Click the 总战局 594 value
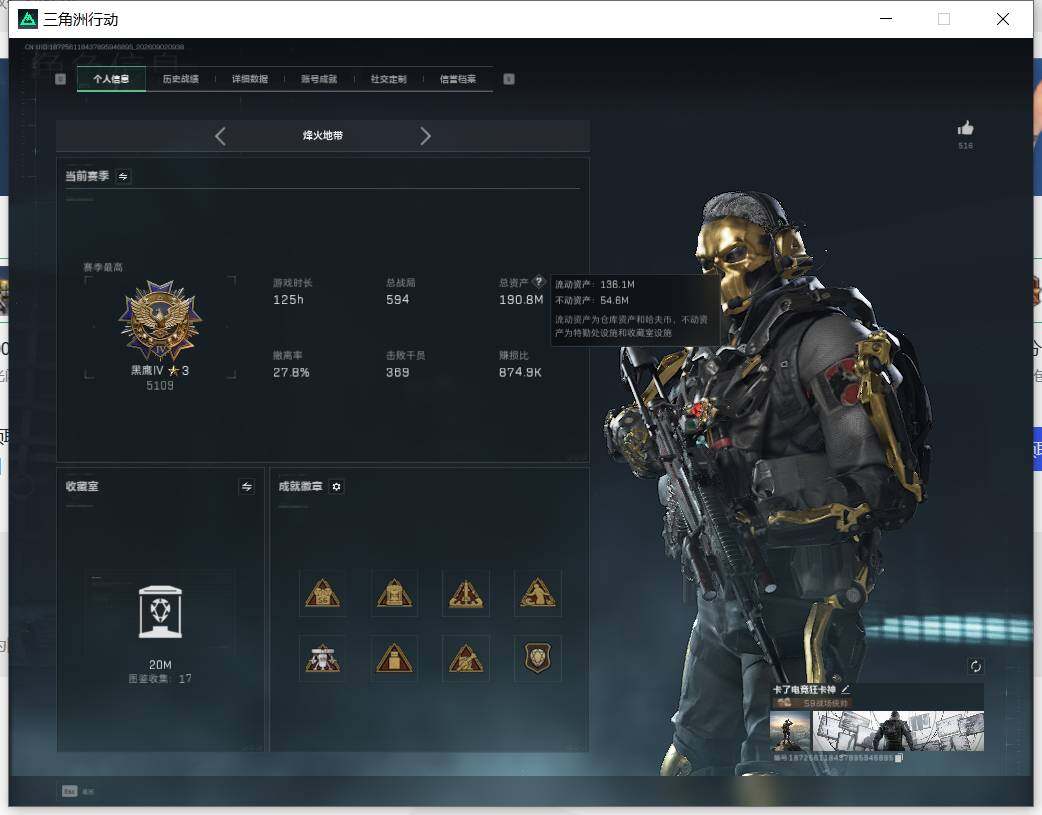The width and height of the screenshot is (1042, 815). pos(397,300)
